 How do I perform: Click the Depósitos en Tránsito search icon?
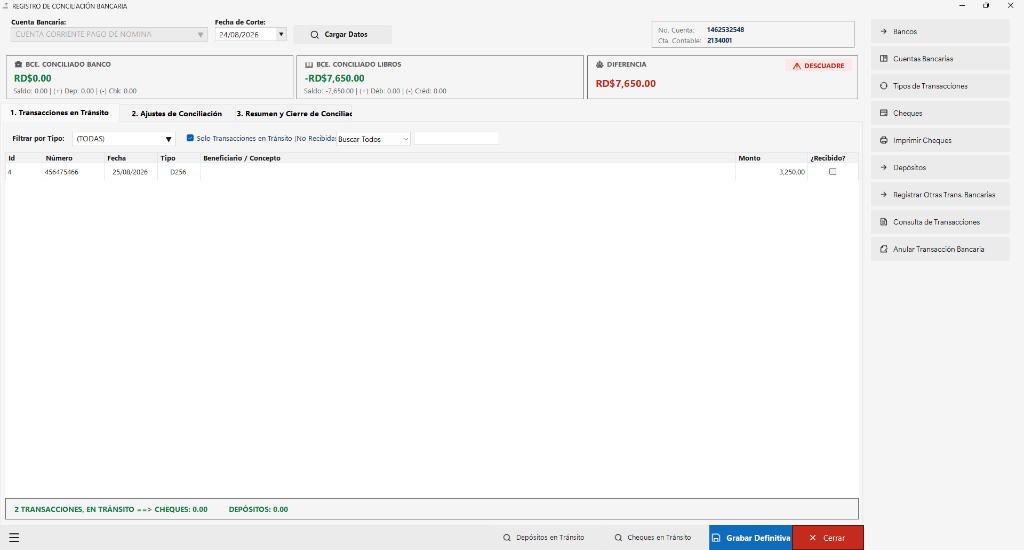point(507,538)
